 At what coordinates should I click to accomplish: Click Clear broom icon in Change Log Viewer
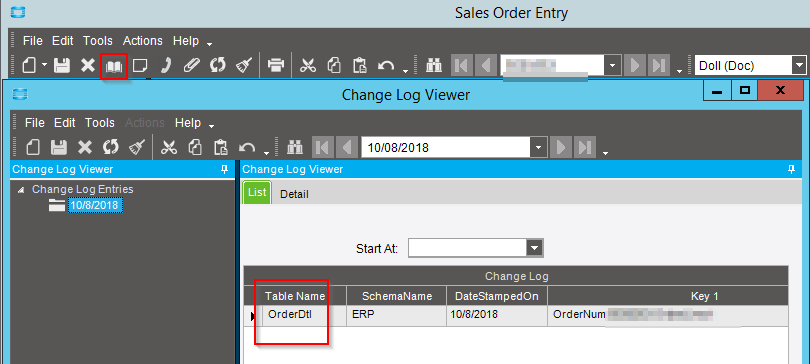coord(136,148)
